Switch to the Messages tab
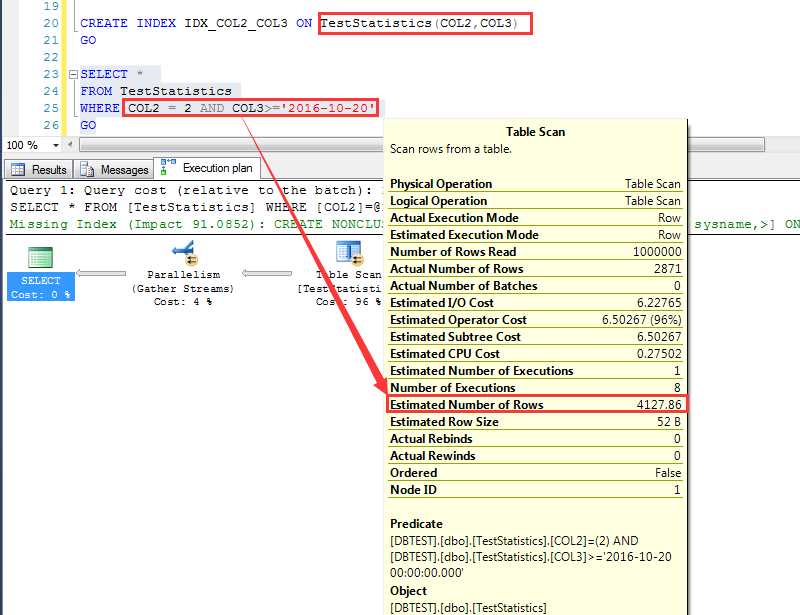The height and width of the screenshot is (615, 800). pos(114,169)
